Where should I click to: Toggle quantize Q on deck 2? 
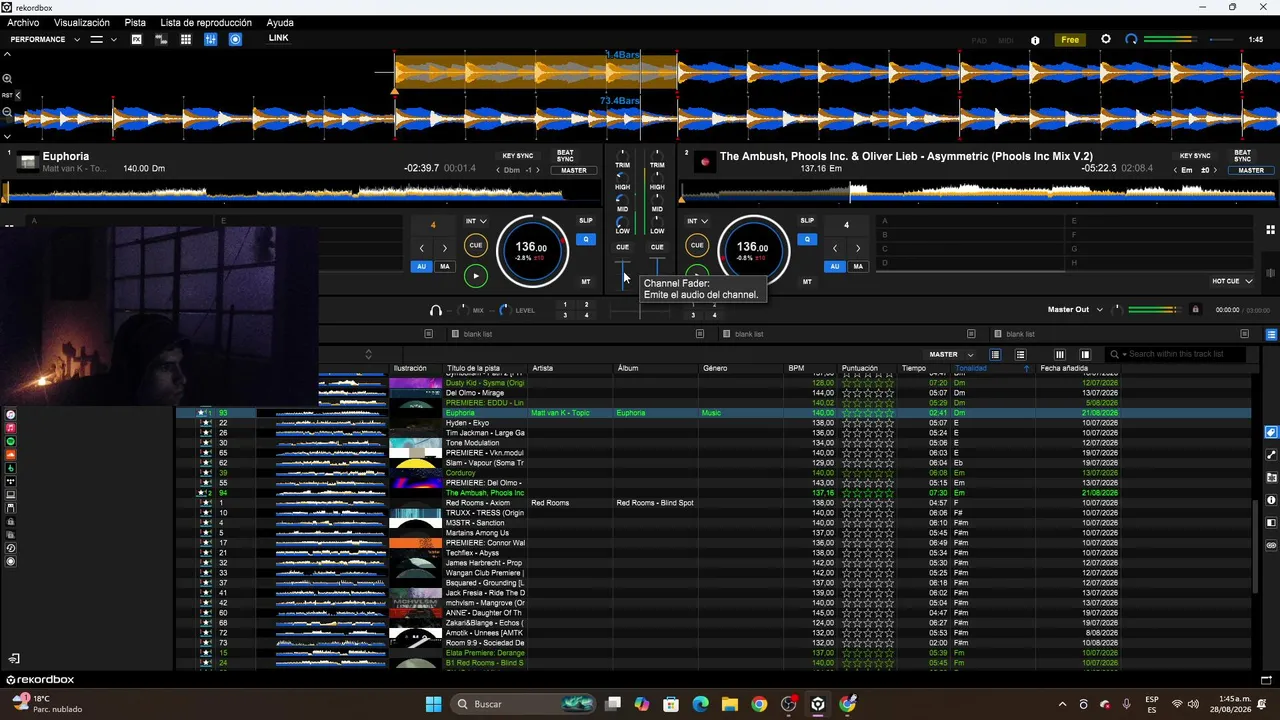[807, 239]
